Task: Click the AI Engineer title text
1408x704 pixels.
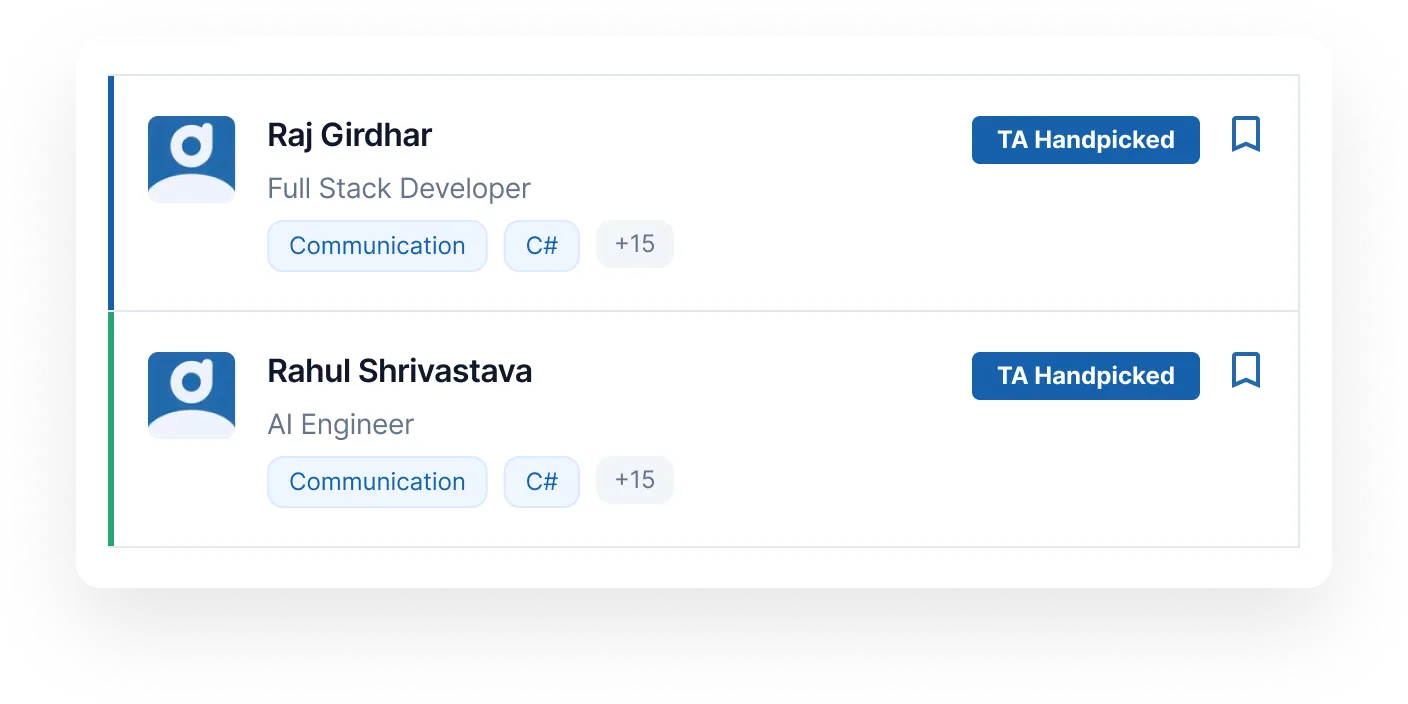Action: pos(340,424)
